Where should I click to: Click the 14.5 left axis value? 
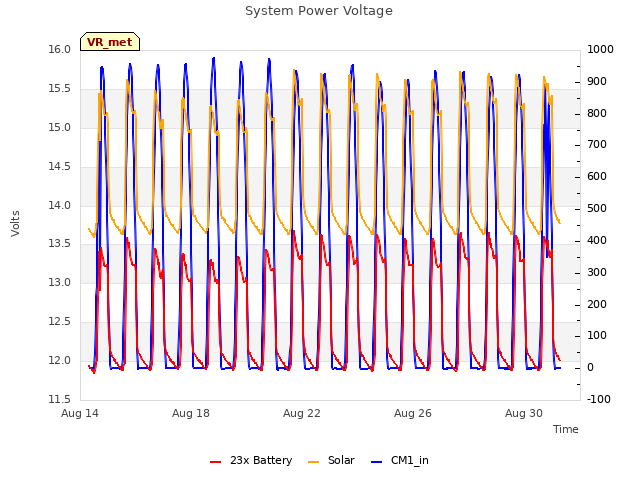point(60,167)
